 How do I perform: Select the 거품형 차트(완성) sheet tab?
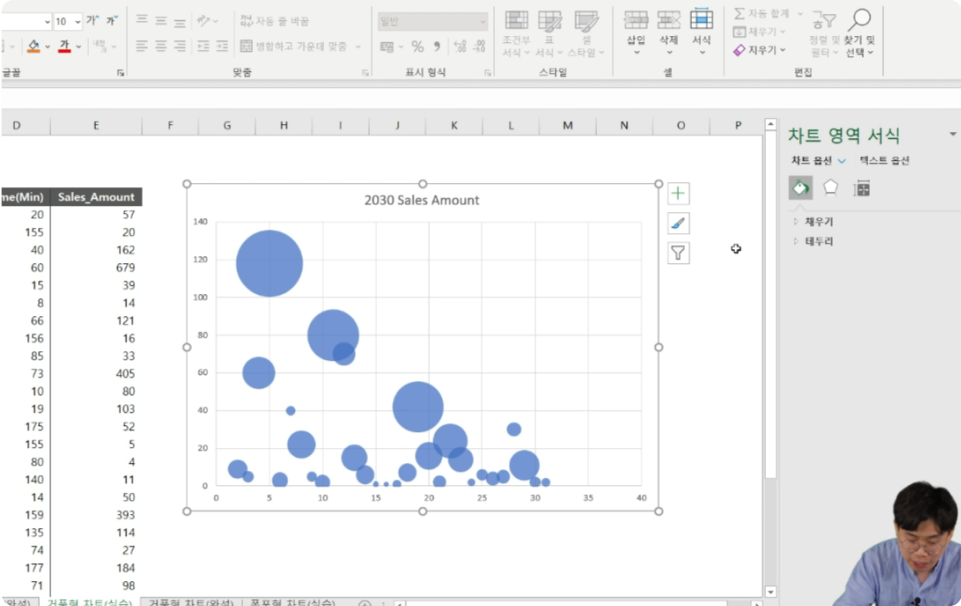pos(191,602)
